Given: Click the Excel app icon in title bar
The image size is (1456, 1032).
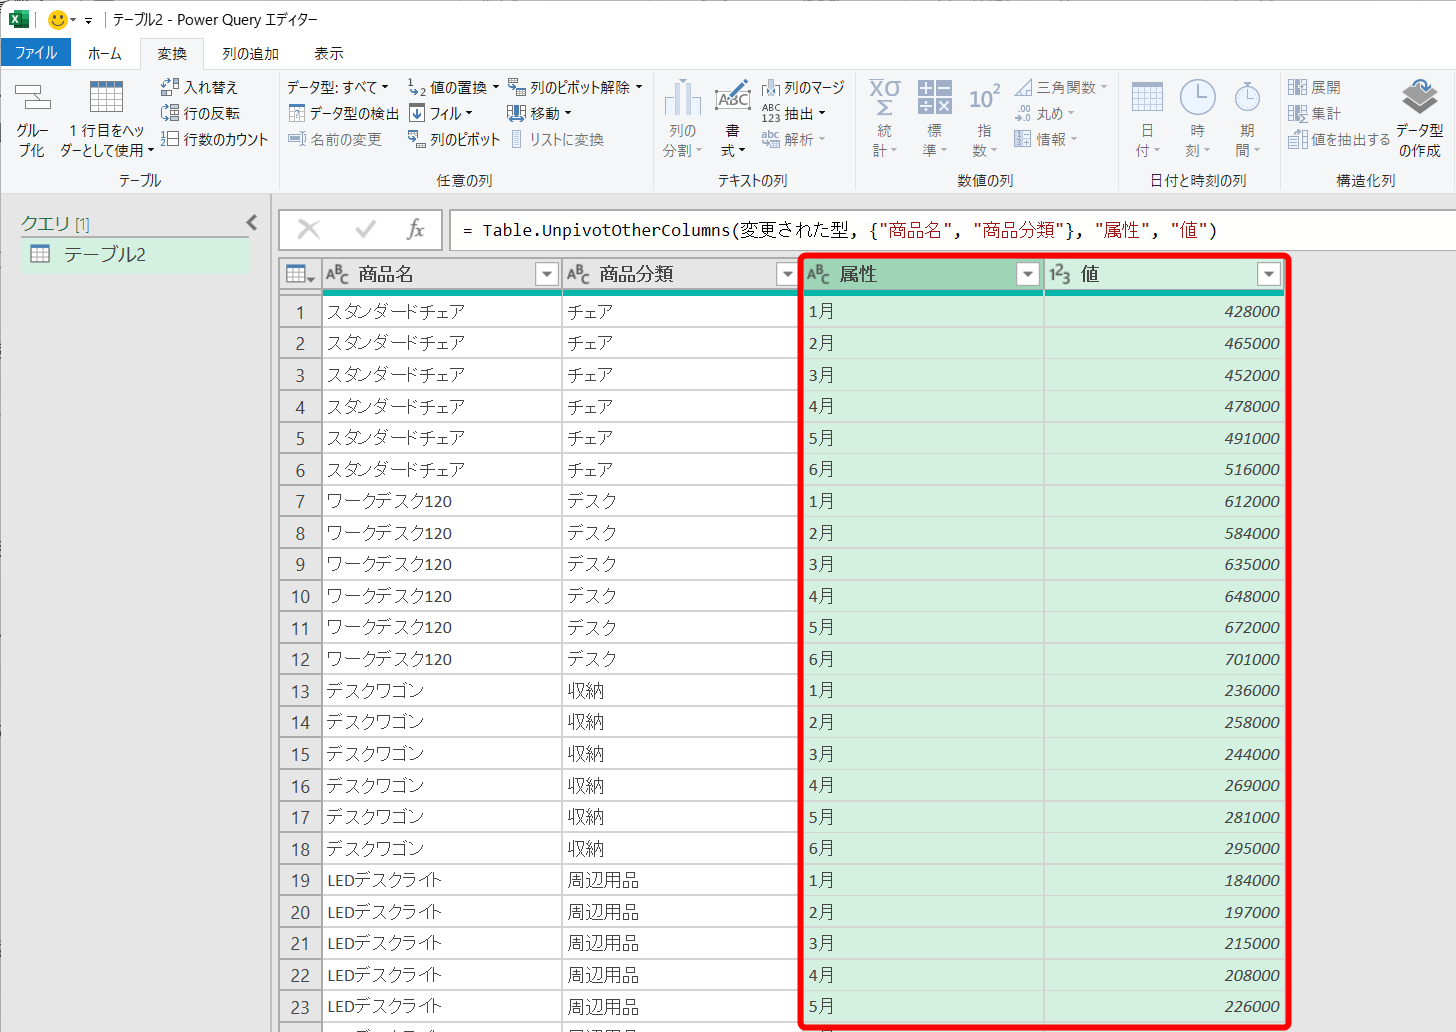Looking at the screenshot, I should coord(19,19).
